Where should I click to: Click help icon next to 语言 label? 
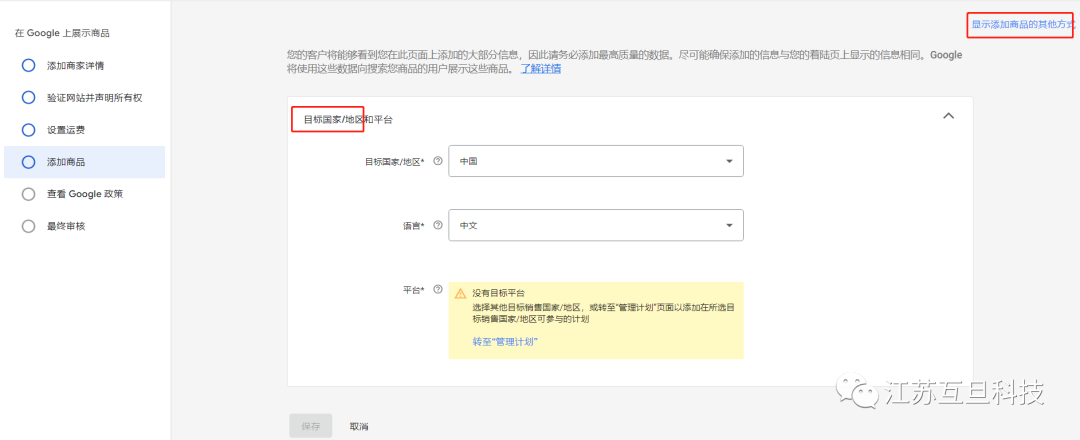437,226
